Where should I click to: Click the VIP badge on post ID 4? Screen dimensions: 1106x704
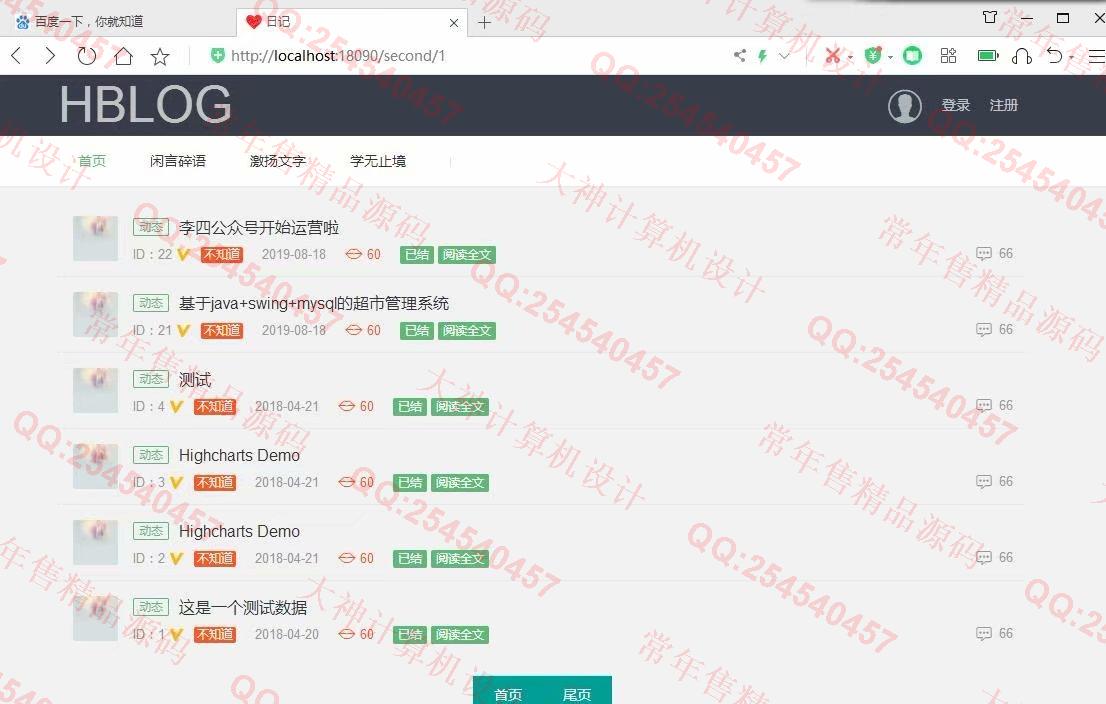click(176, 407)
